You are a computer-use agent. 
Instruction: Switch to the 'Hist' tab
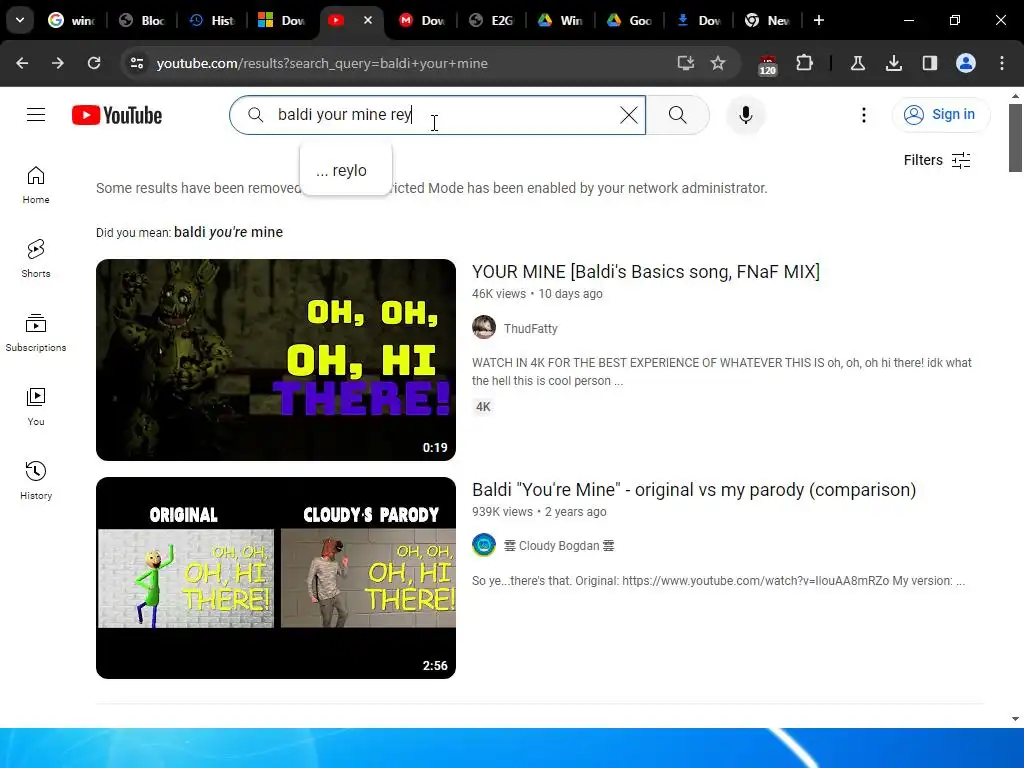click(x=212, y=20)
